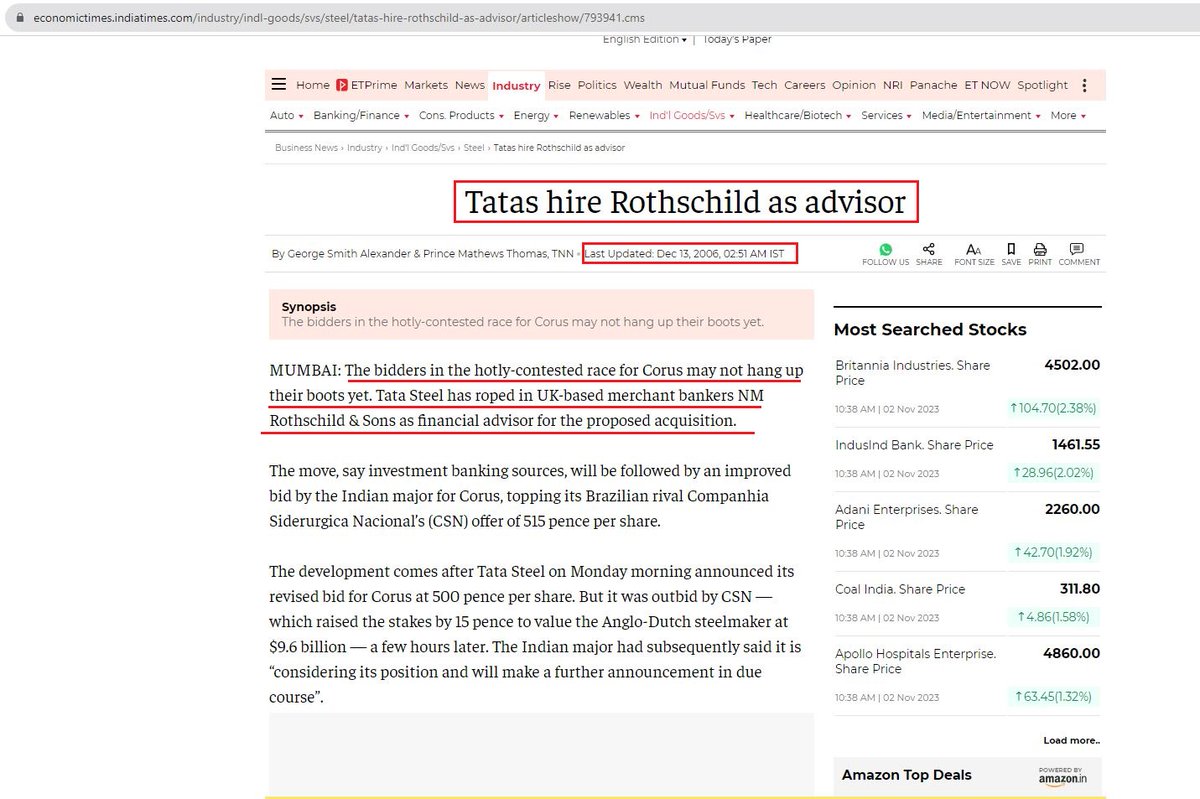Expand the Renewables submenu
This screenshot has width=1200, height=799.
(x=604, y=116)
